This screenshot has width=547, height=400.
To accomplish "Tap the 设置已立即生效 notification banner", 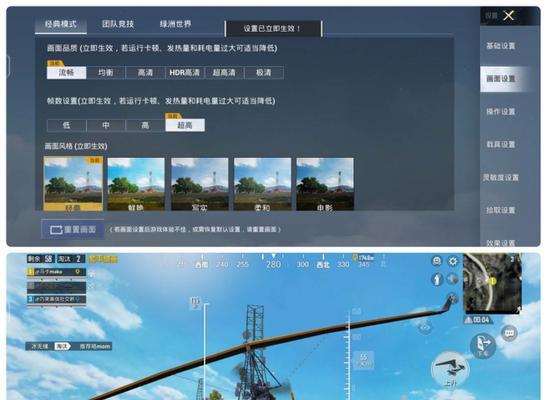I will [x=274, y=29].
